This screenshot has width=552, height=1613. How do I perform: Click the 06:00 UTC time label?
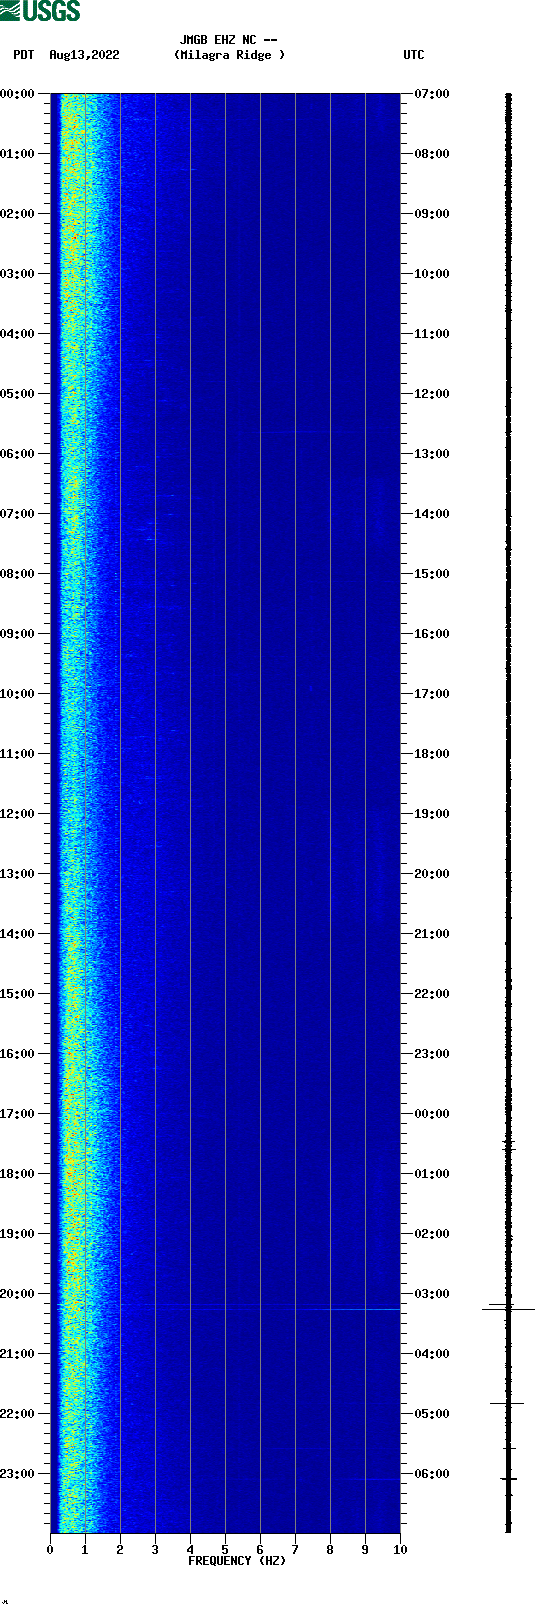432,1474
